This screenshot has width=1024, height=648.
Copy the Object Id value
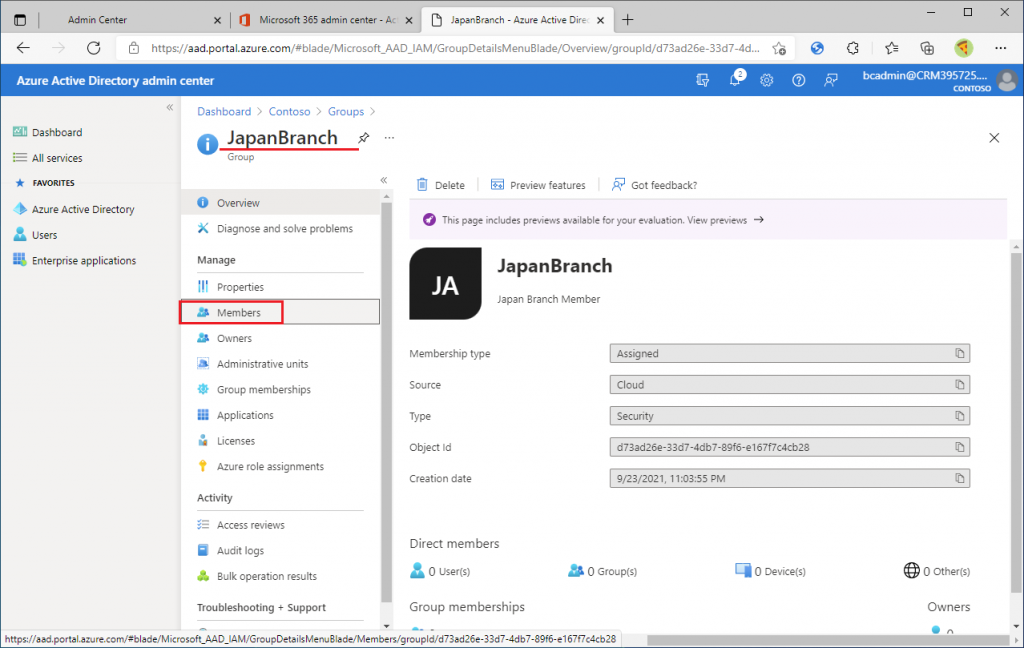[959, 447]
